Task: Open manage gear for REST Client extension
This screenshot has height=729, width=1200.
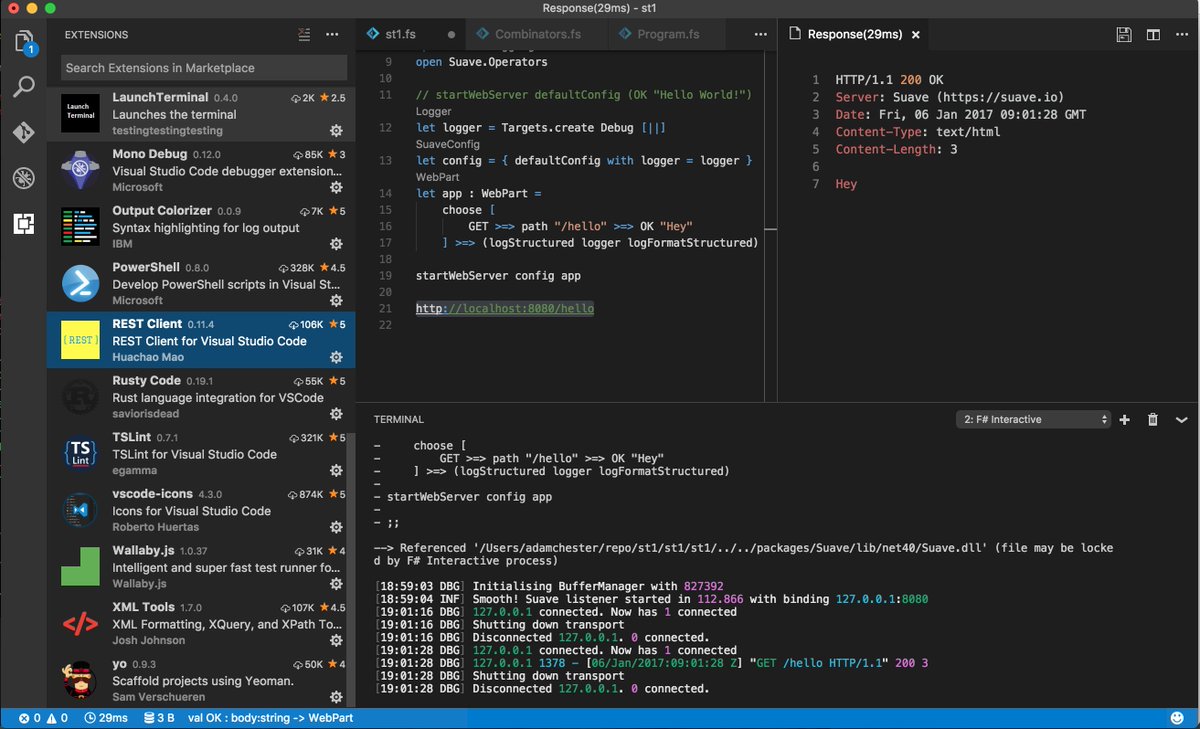Action: click(336, 357)
